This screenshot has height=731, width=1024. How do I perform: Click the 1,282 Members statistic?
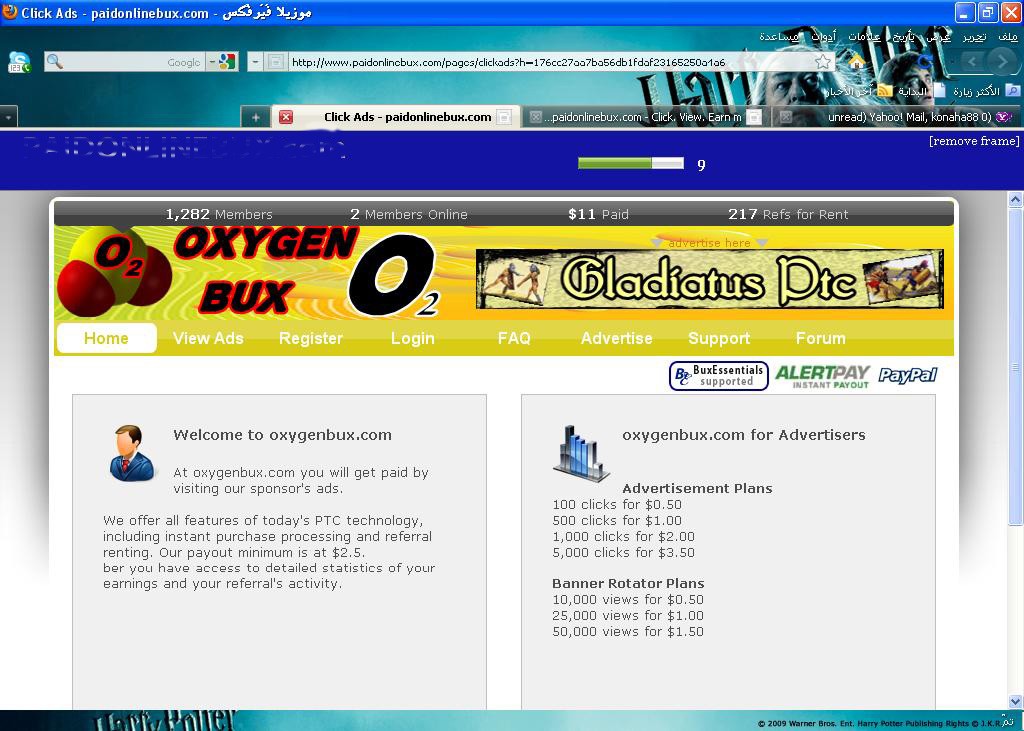click(219, 214)
